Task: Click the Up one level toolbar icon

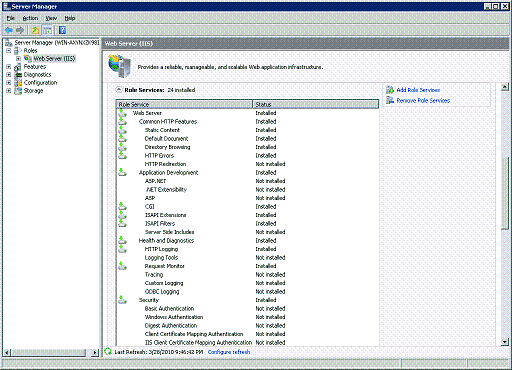Action: pyautogui.click(x=35, y=30)
